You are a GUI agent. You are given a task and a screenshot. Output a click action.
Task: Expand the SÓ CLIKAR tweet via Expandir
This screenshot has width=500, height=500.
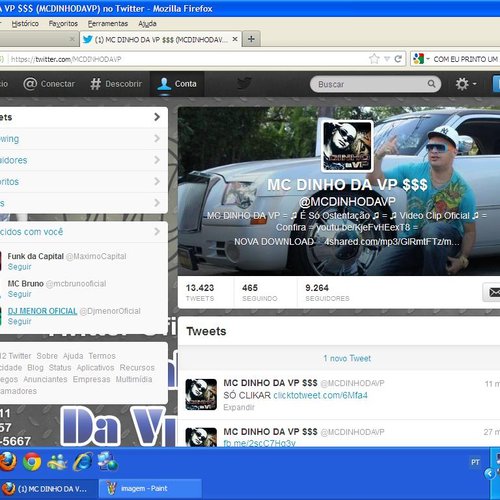pos(239,407)
